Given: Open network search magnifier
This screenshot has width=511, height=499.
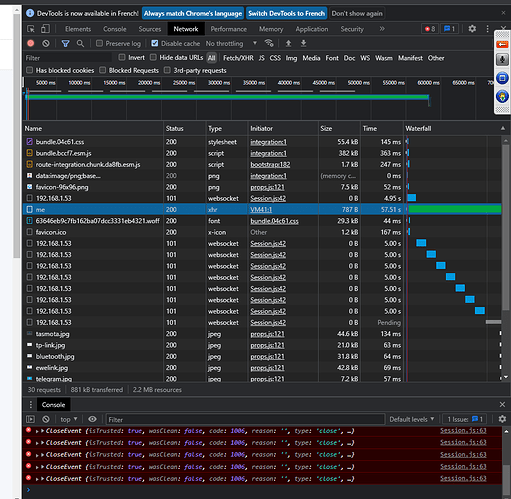Looking at the screenshot, I should [80, 43].
